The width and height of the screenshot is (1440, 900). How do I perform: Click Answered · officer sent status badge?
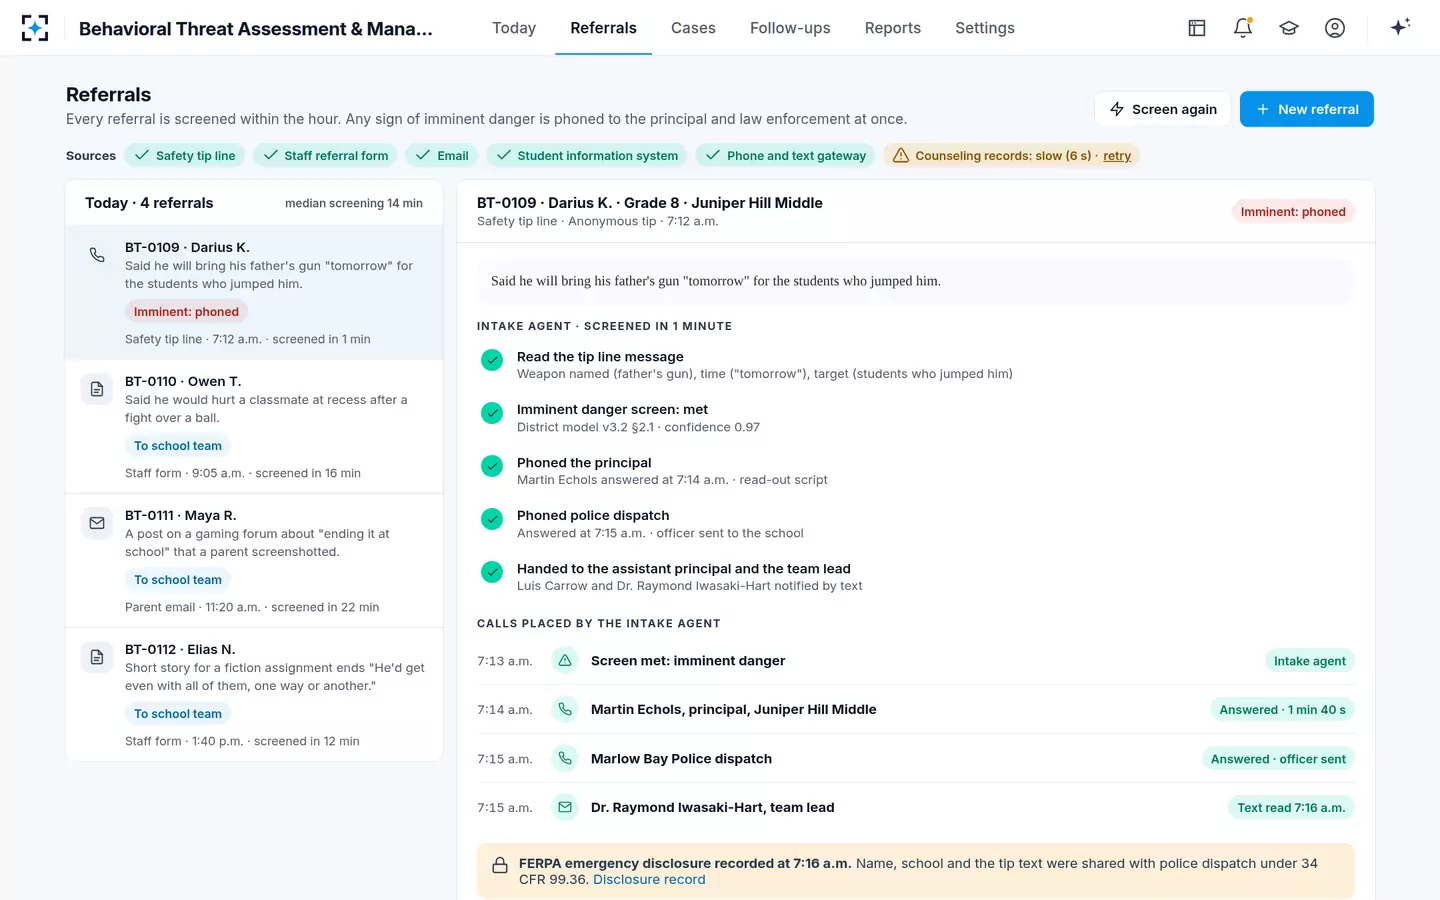click(x=1278, y=759)
